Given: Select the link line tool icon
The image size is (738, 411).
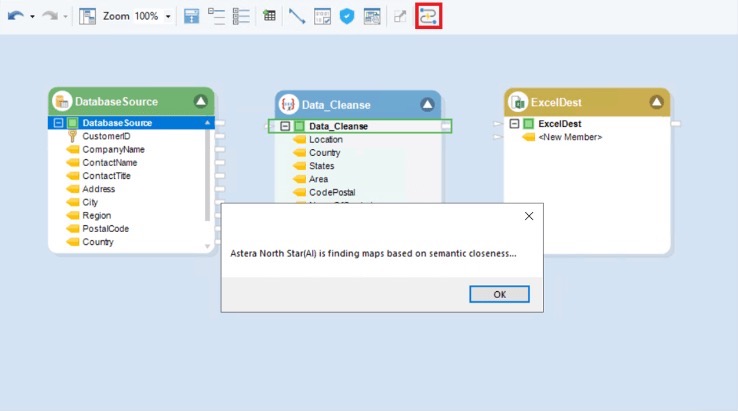Looking at the screenshot, I should pos(297,16).
